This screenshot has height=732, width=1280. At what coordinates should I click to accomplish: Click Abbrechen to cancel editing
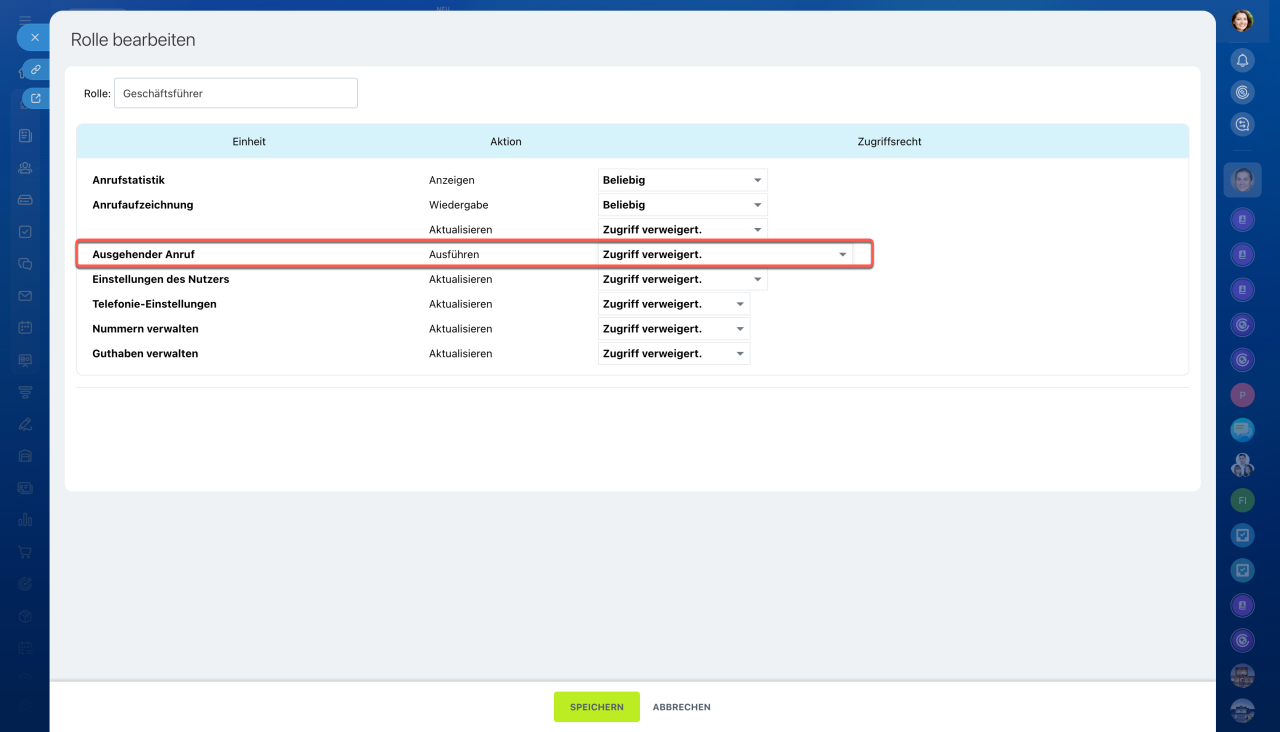tap(681, 707)
